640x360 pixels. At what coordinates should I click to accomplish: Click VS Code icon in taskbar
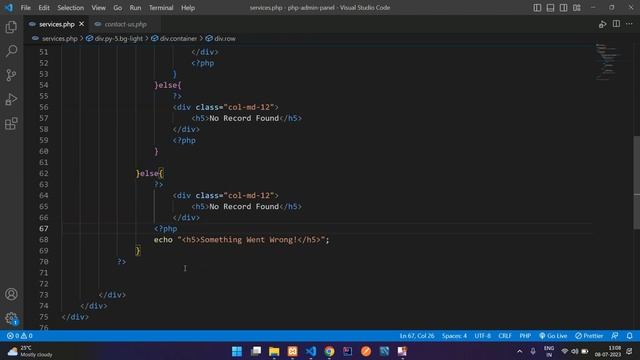[311, 351]
